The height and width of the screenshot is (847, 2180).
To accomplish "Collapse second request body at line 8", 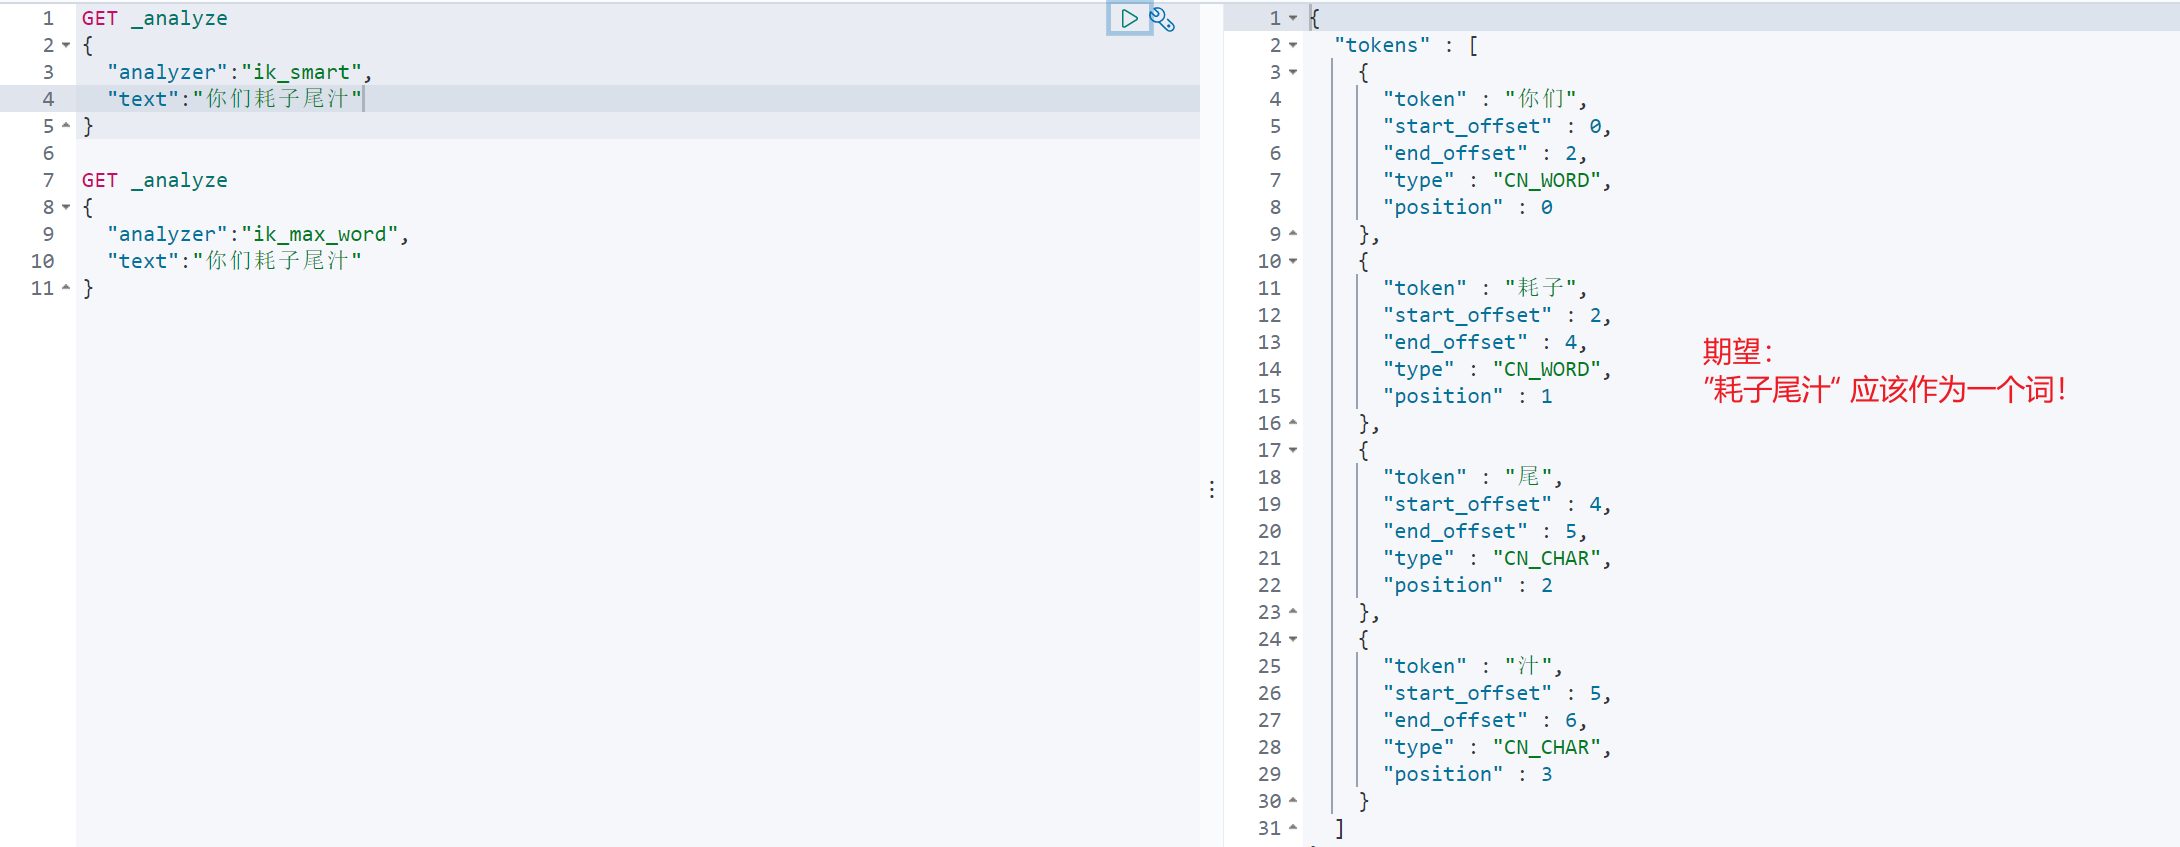I will [x=66, y=207].
